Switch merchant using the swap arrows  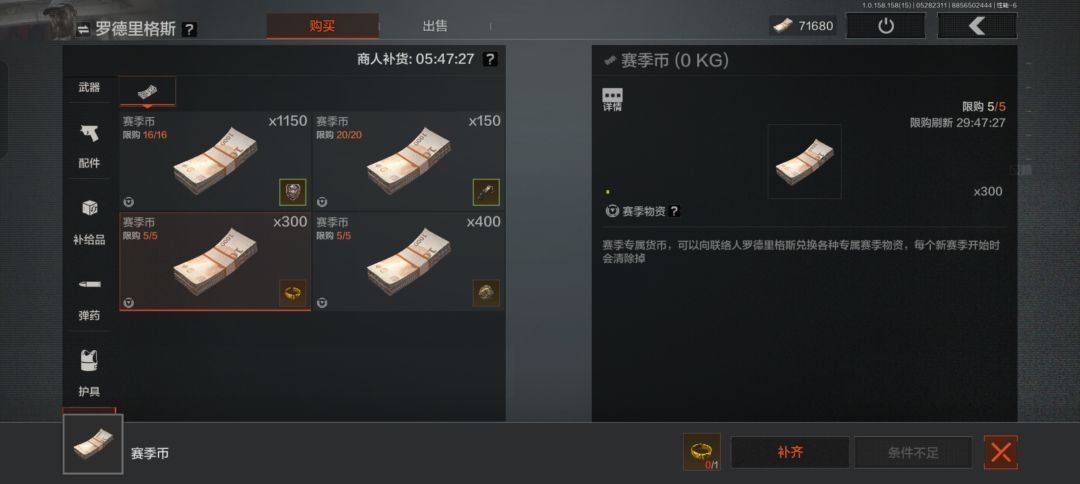83,30
